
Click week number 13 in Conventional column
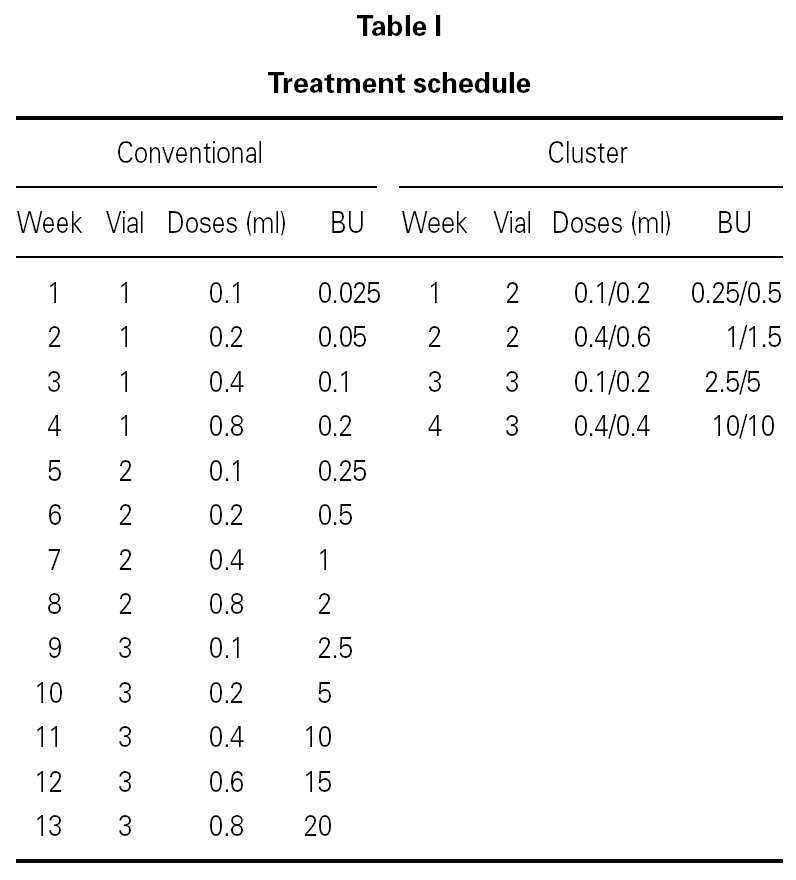(48, 826)
